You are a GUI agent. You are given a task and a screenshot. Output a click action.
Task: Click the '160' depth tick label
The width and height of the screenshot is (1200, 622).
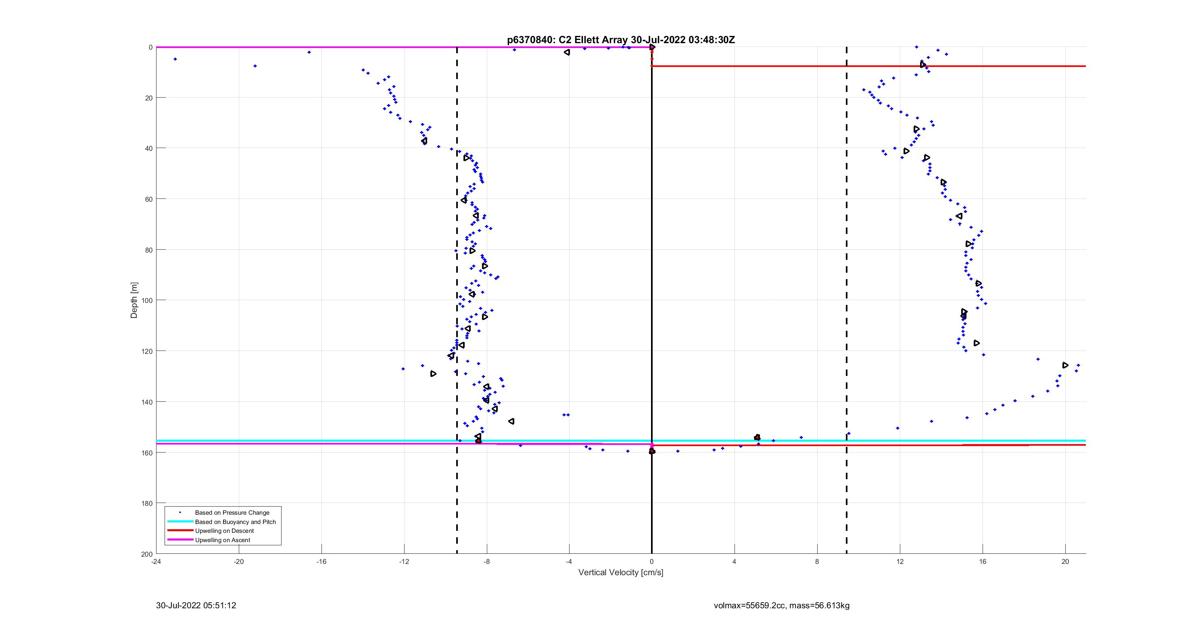[146, 452]
